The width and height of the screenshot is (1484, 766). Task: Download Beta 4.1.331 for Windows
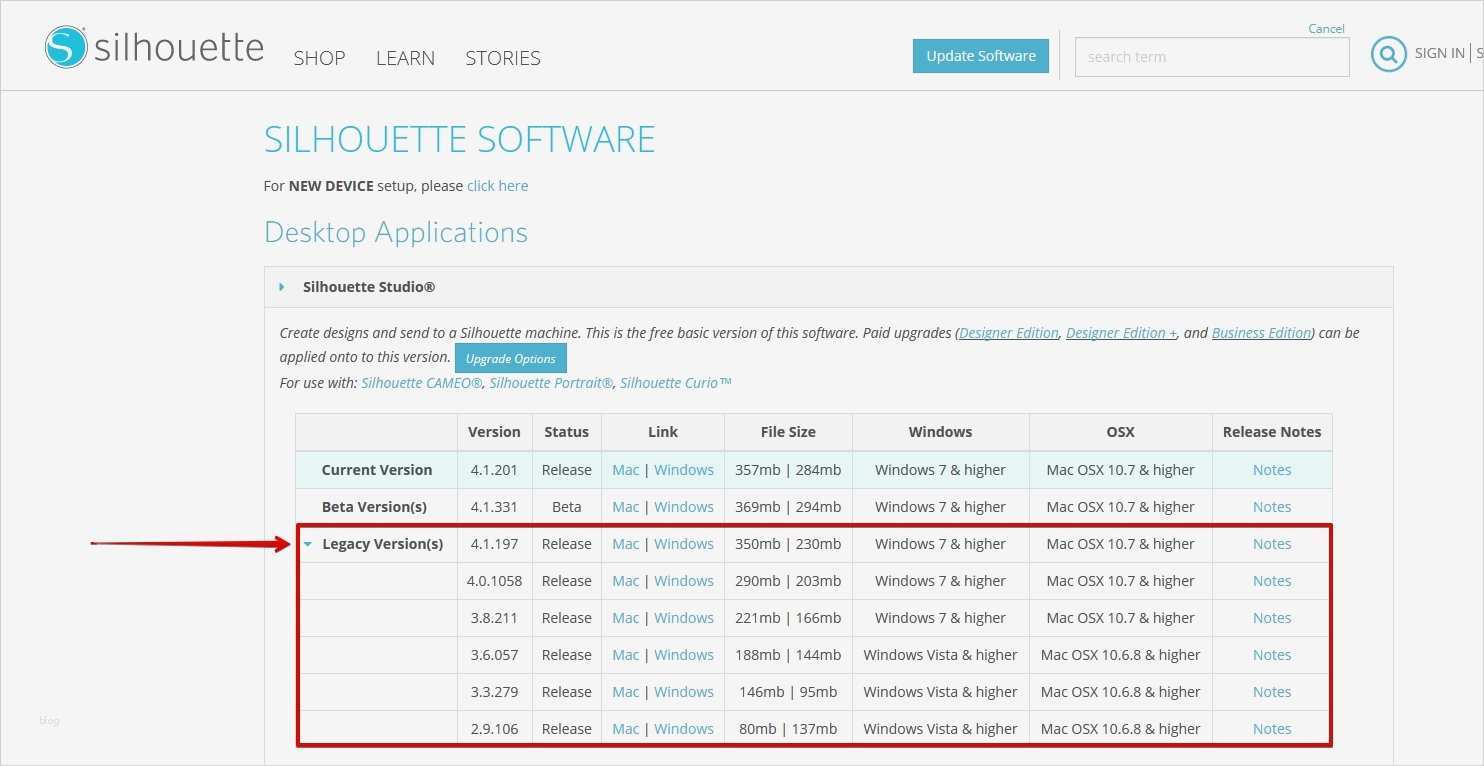click(684, 507)
